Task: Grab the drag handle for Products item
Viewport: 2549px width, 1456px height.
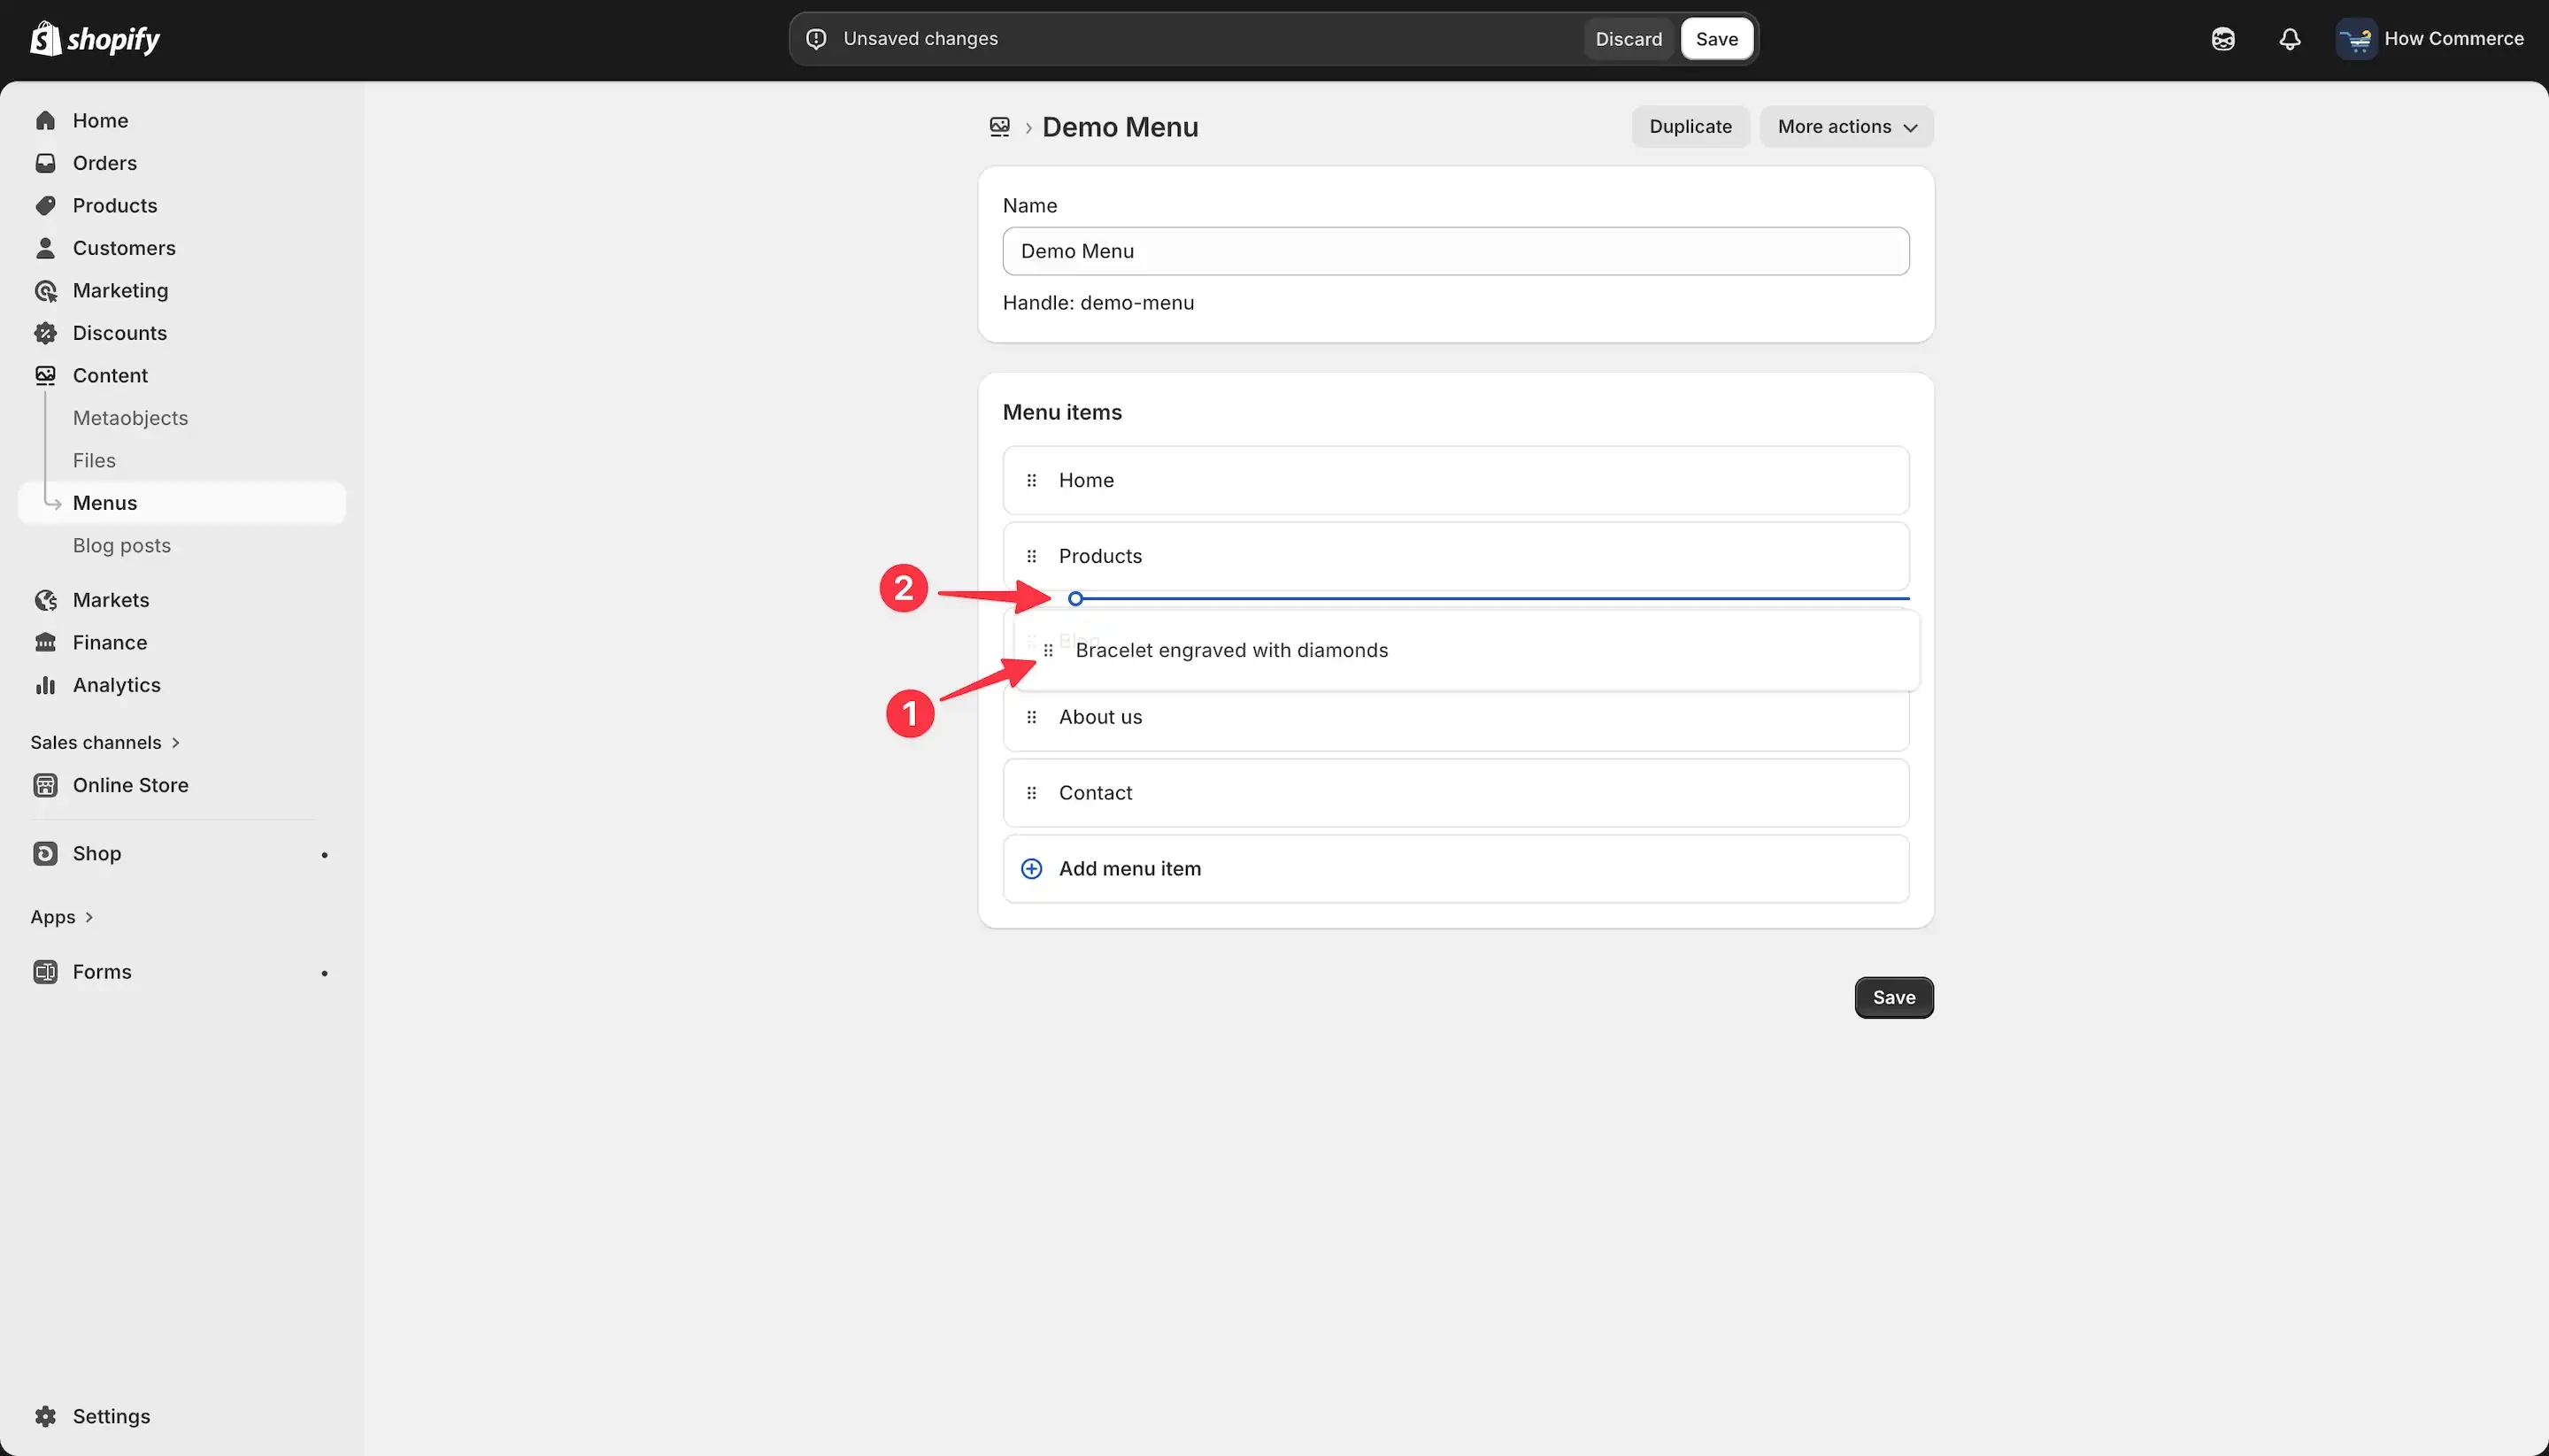Action: click(x=1031, y=556)
